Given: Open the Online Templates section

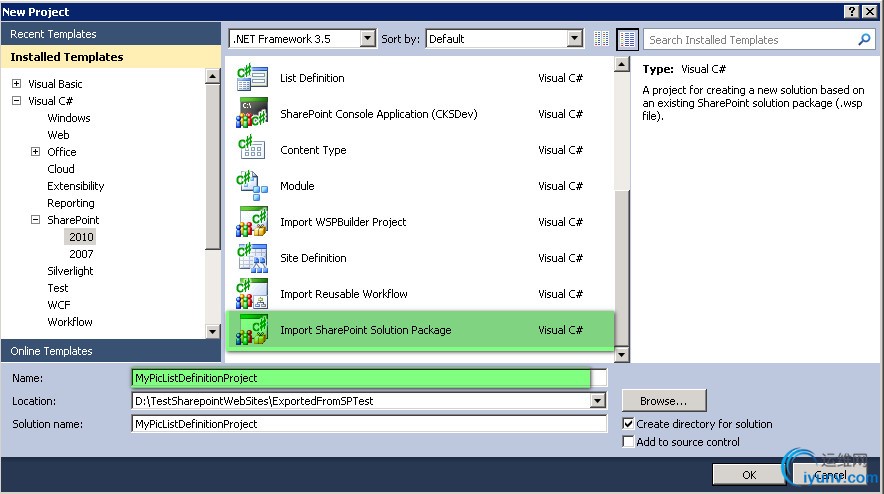Looking at the screenshot, I should coord(110,351).
